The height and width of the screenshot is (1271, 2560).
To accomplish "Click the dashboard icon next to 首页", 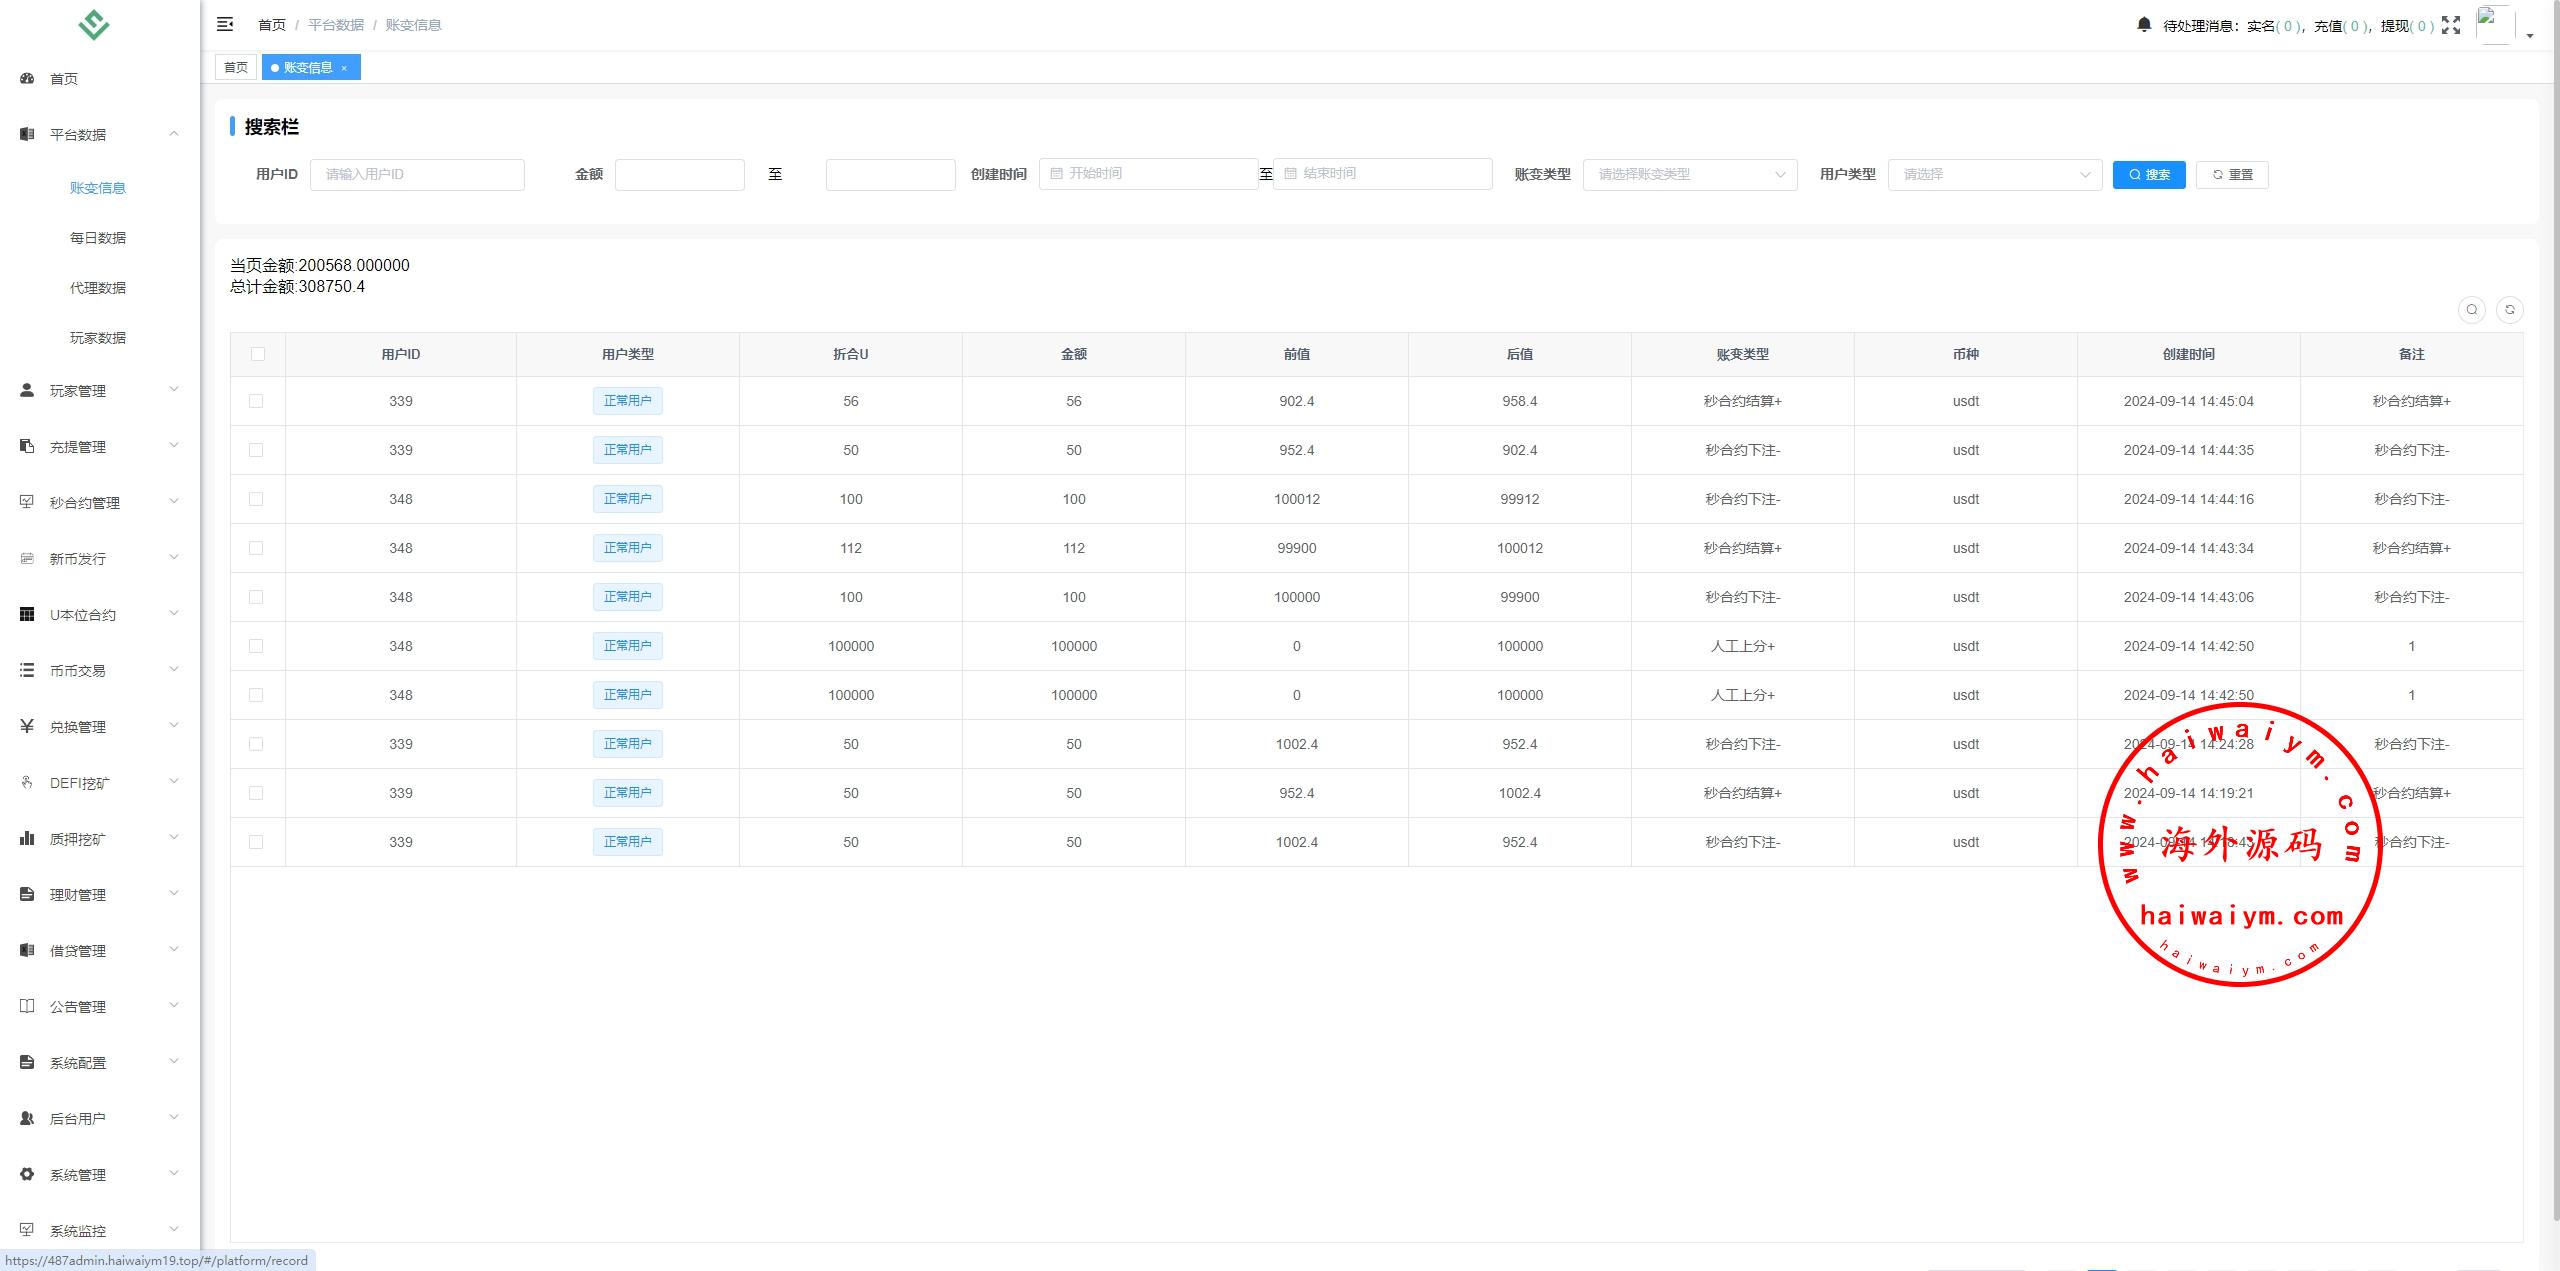I will 27,78.
